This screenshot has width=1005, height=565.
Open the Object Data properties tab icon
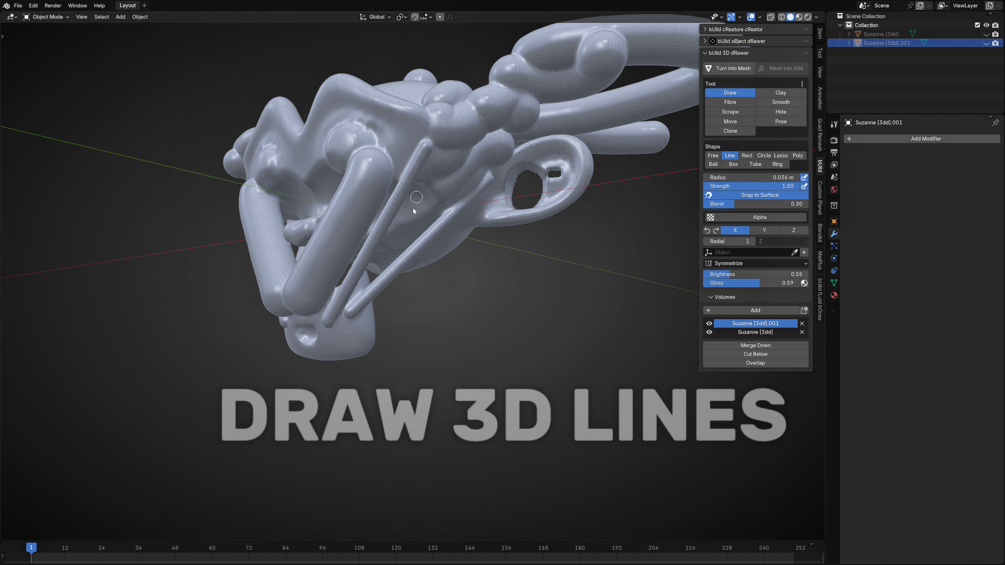click(x=834, y=282)
